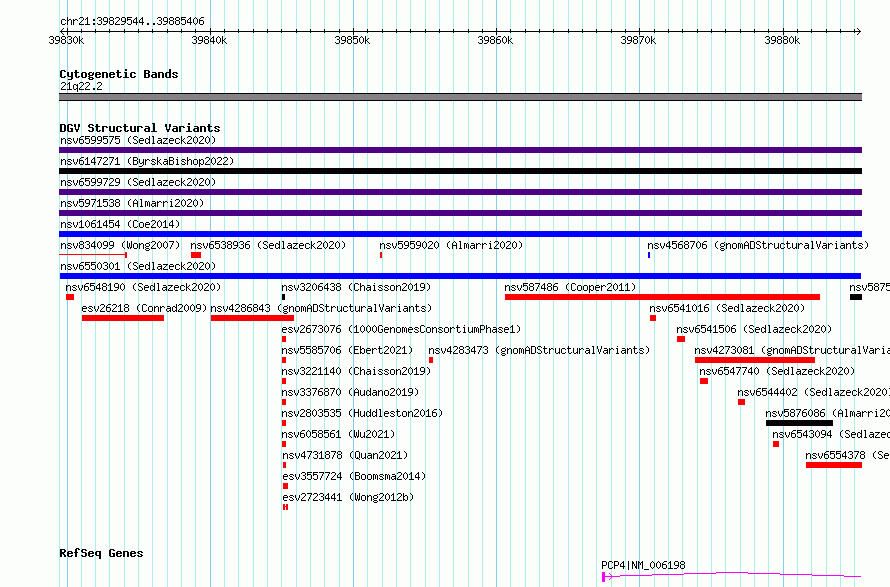The width and height of the screenshot is (890, 587).
Task: Click the black nsv5876086 variant bar
Action: [x=799, y=423]
